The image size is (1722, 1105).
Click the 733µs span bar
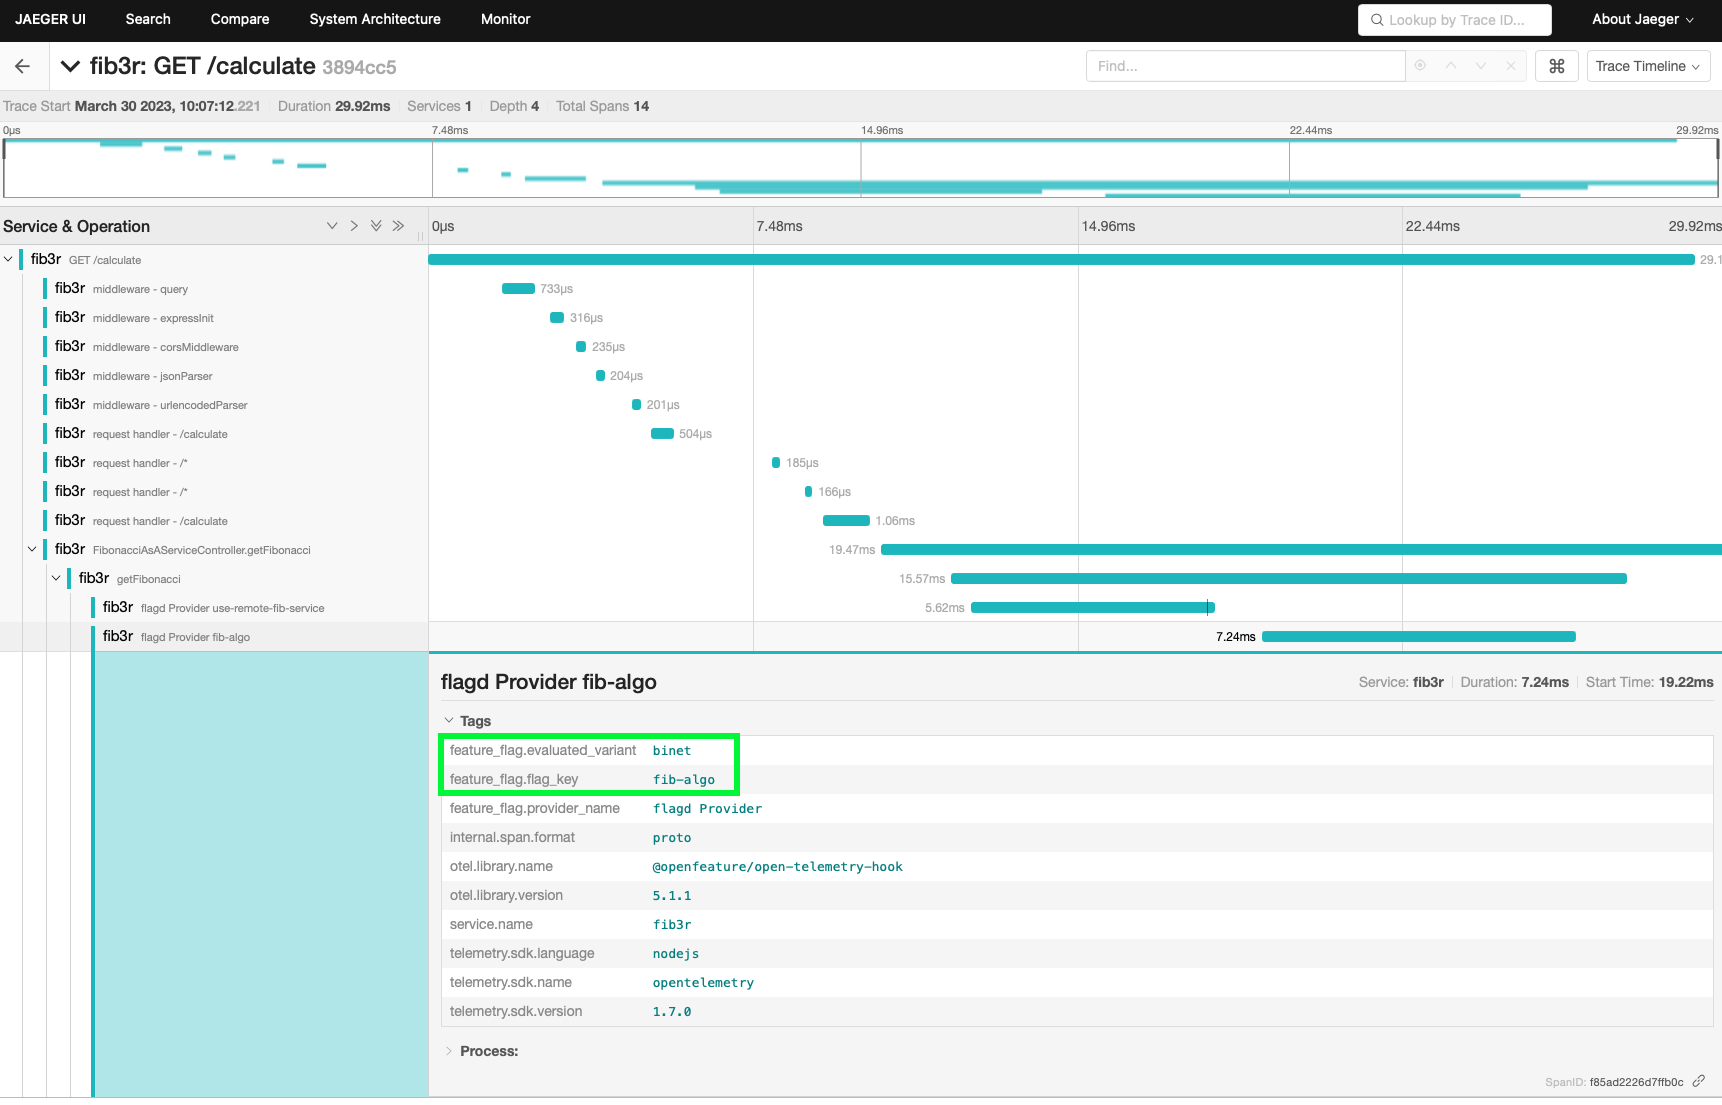[518, 288]
